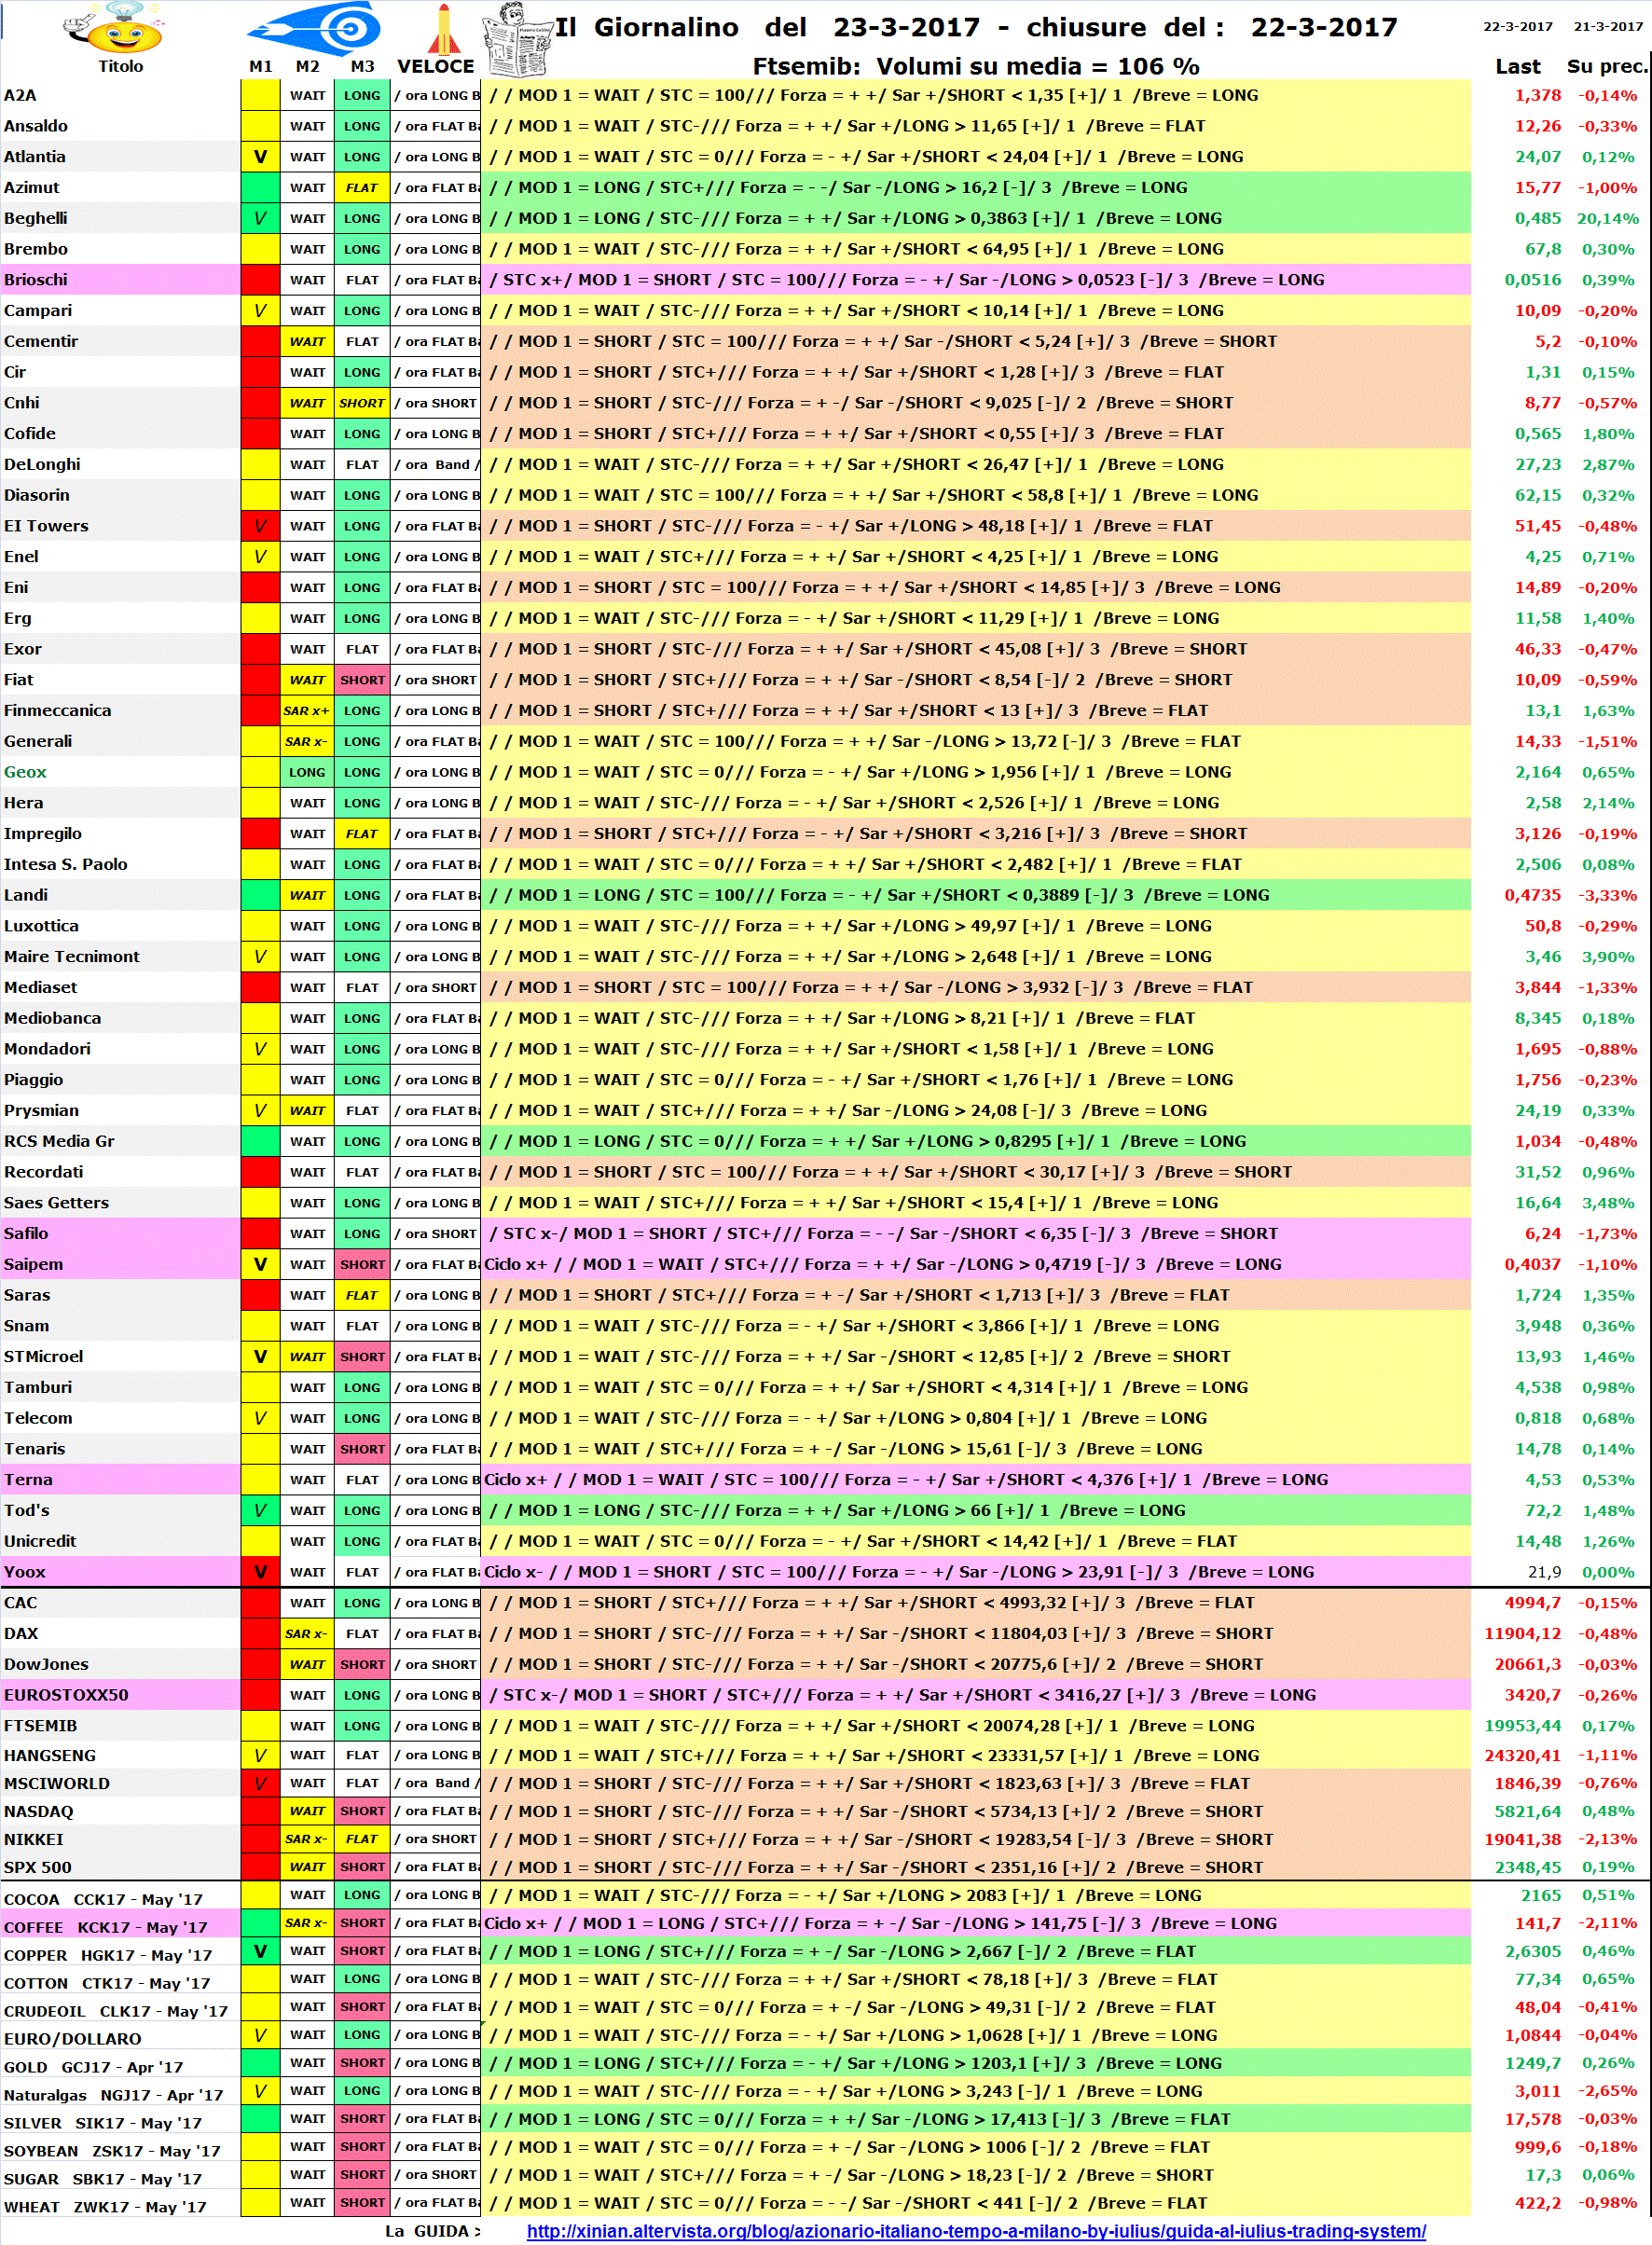
Task: Click the COFFEE KCK17 row name
Action: pos(106,1927)
